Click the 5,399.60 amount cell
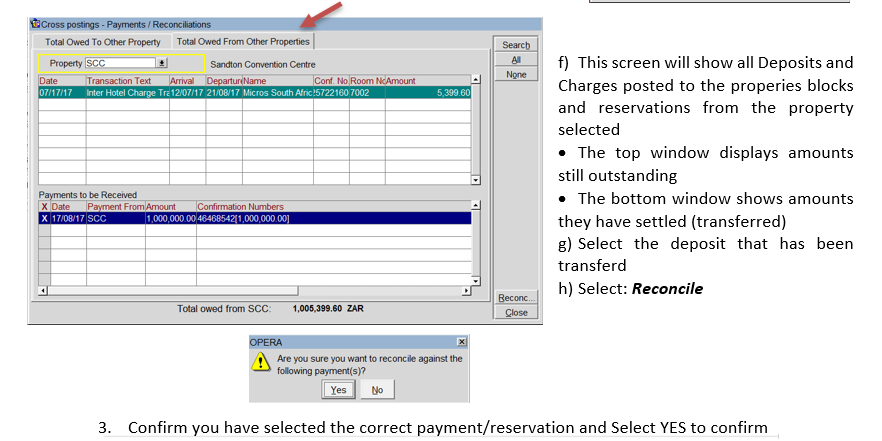The image size is (882, 441). (x=428, y=93)
